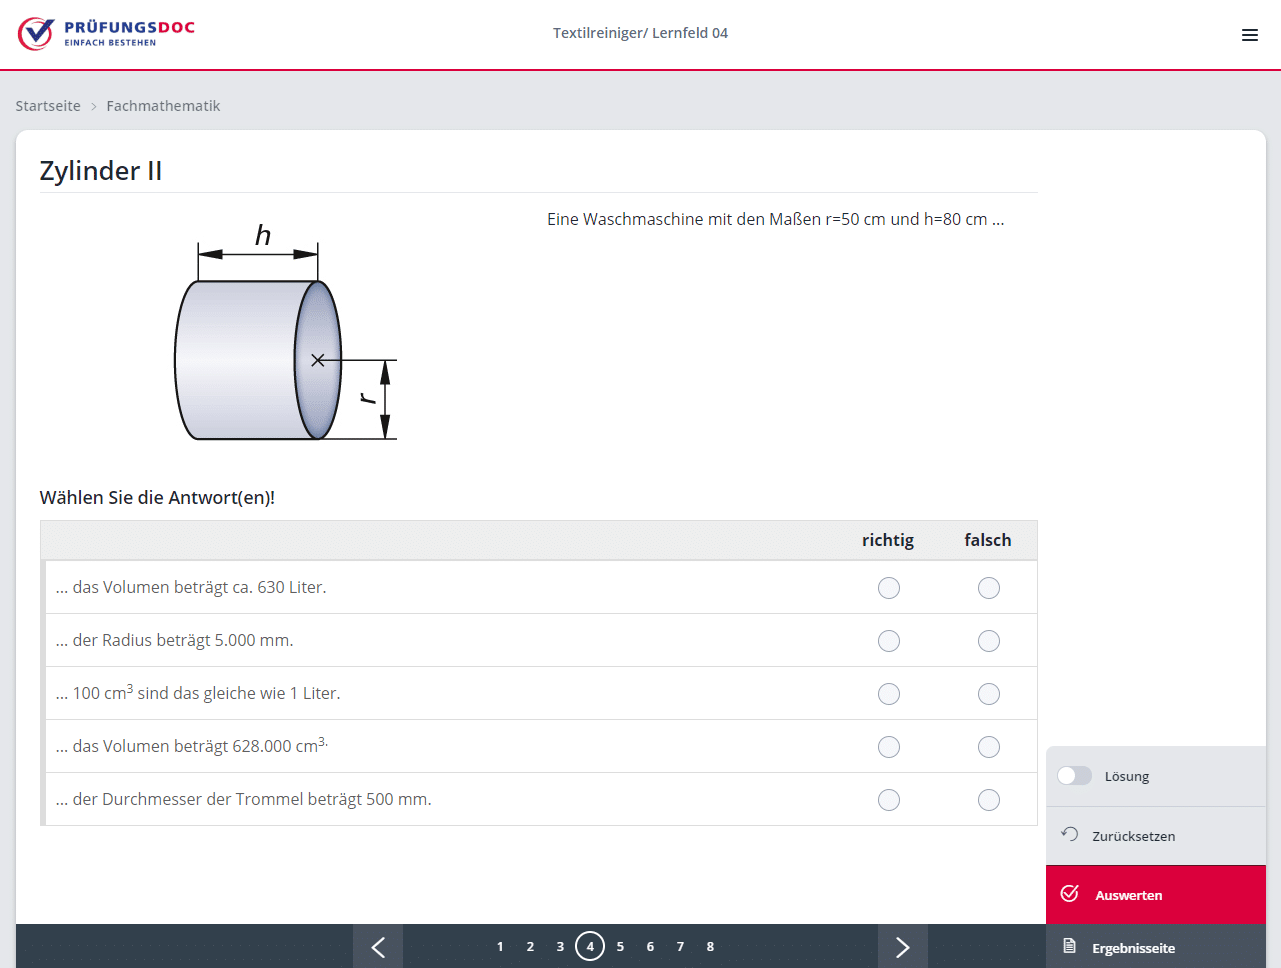
Task: Jump to question page 8
Action: [x=710, y=946]
